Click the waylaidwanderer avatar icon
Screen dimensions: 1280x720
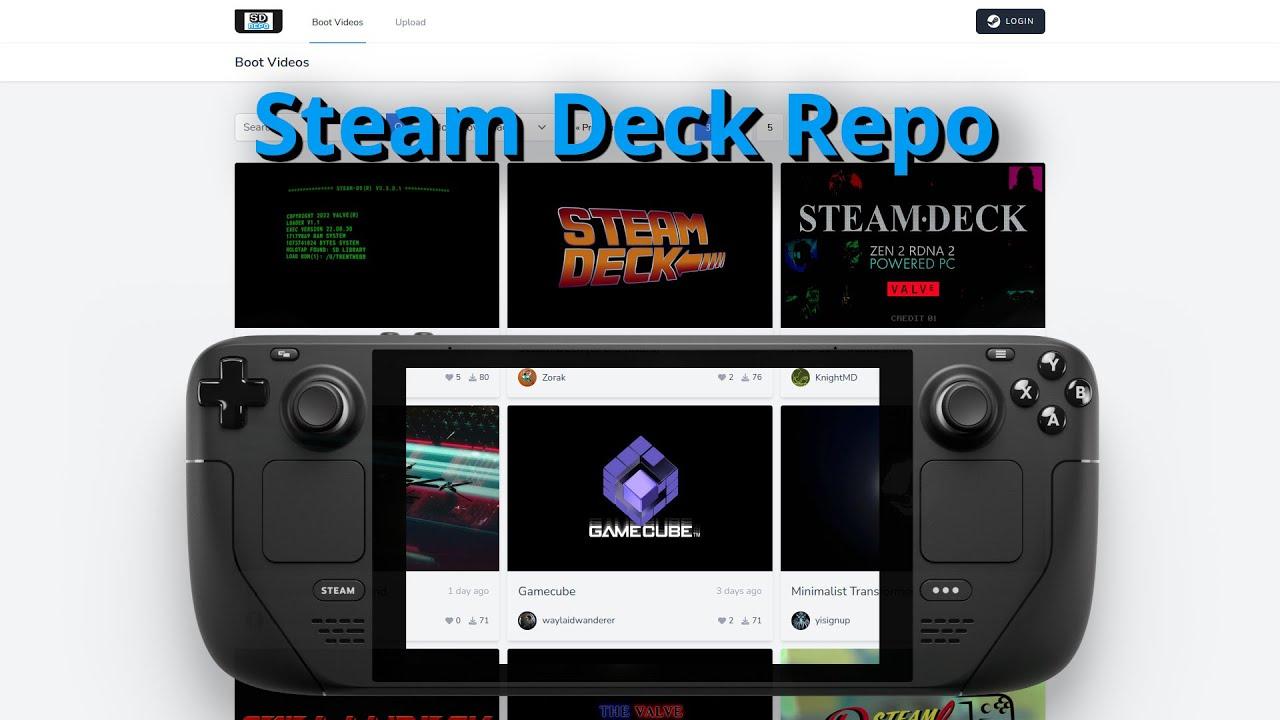pyautogui.click(x=527, y=620)
